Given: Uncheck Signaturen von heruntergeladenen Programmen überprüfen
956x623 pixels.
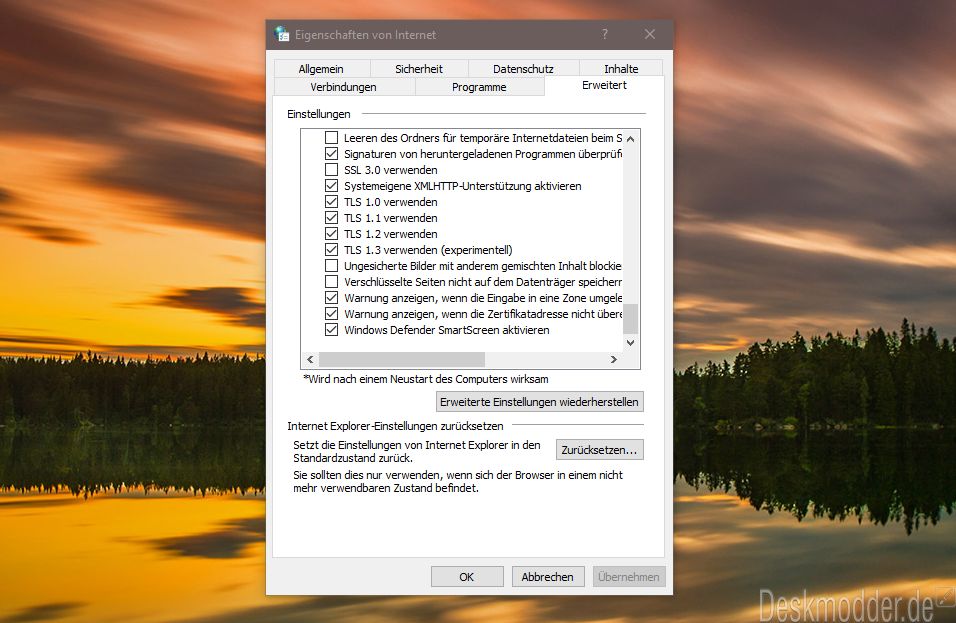Looking at the screenshot, I should (x=331, y=154).
